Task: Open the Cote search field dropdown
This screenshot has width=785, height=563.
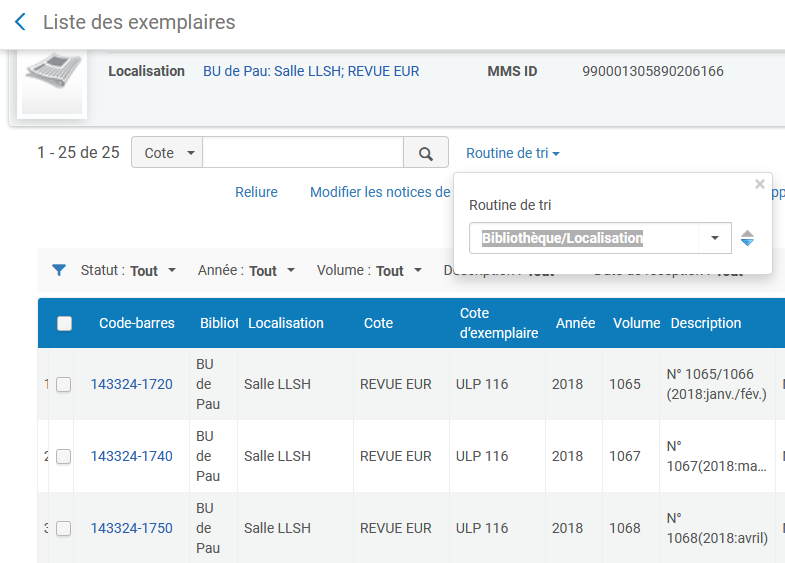Action: pyautogui.click(x=167, y=153)
